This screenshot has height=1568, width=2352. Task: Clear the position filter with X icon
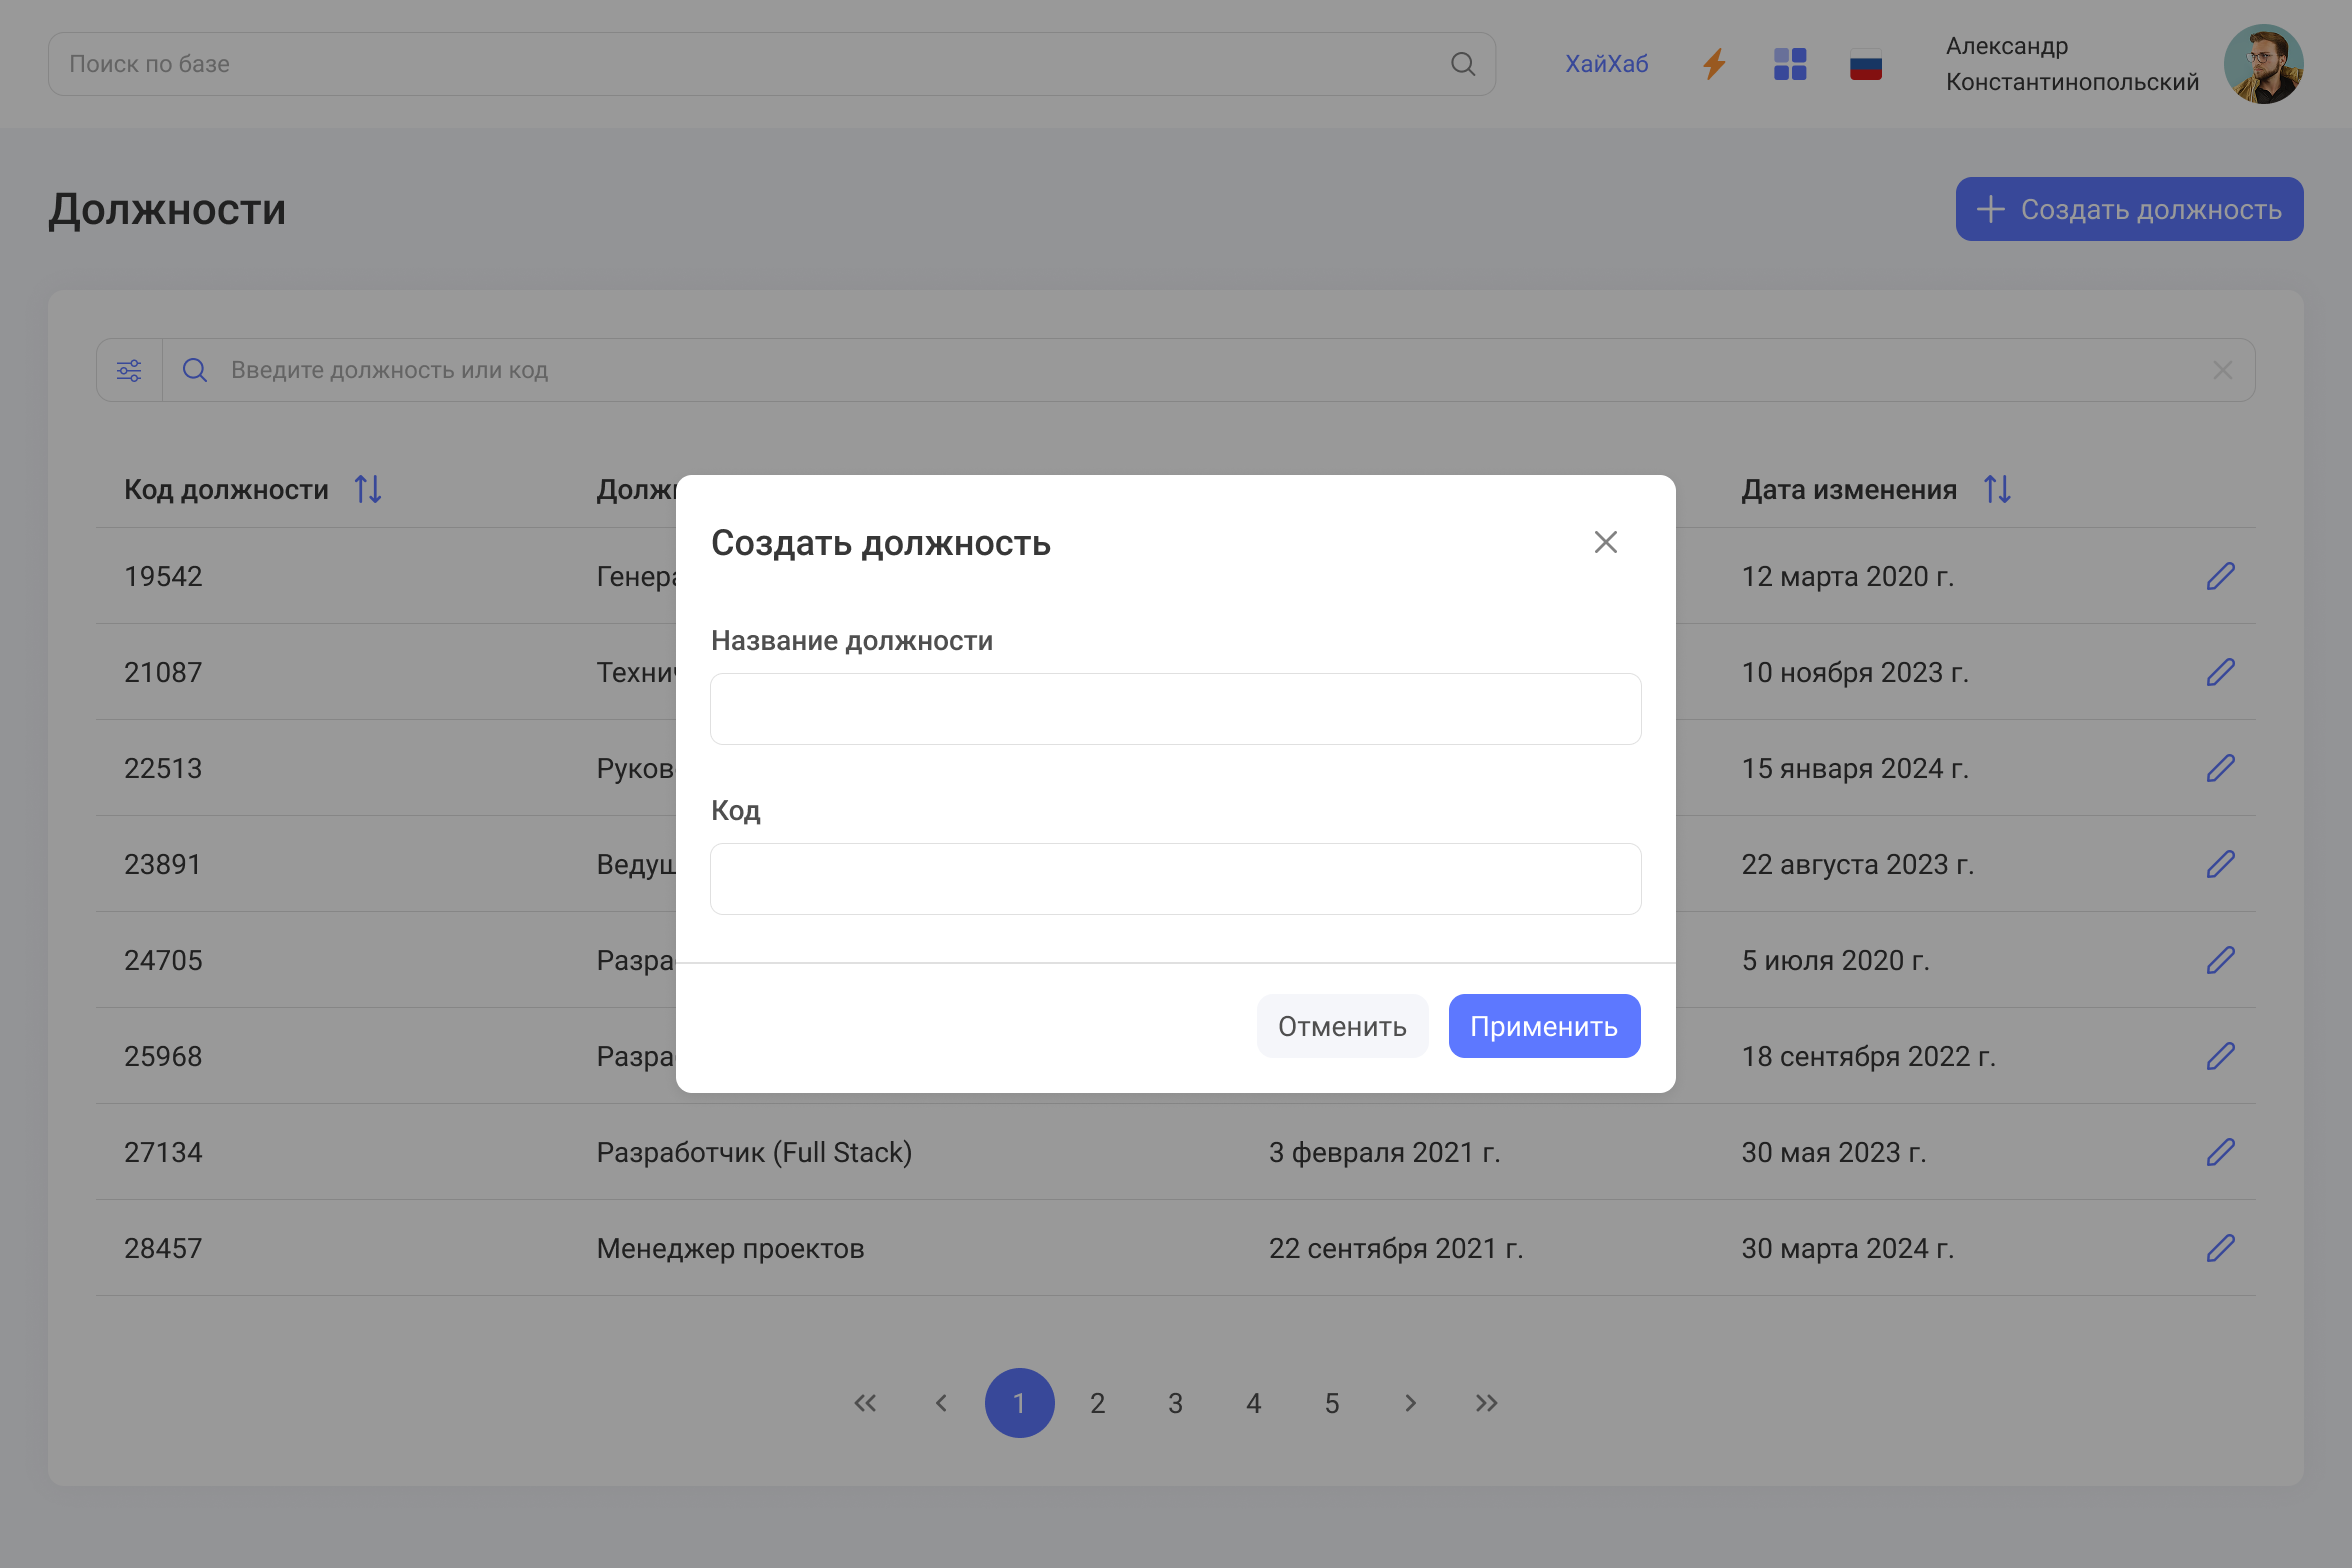coord(2222,370)
